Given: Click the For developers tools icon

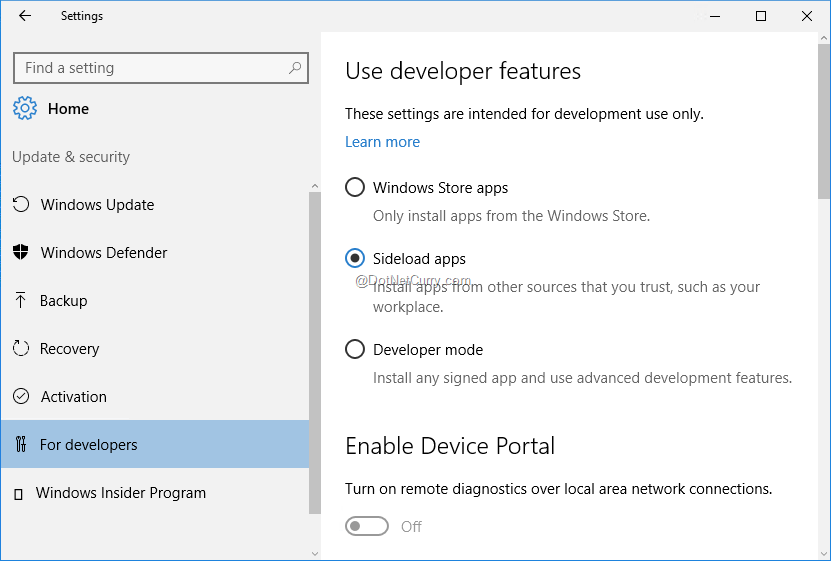Looking at the screenshot, I should point(21,444).
